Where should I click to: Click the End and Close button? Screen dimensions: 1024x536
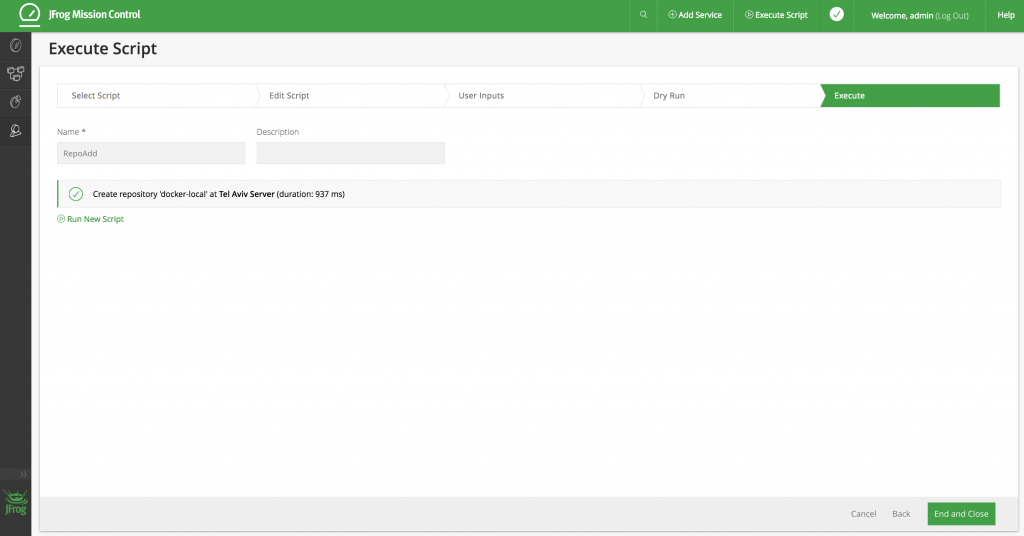961,514
